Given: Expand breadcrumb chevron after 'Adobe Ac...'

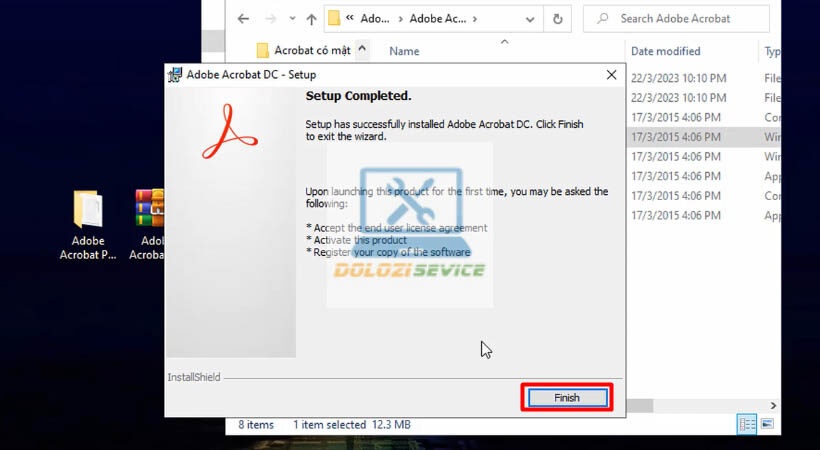Looking at the screenshot, I should click(x=475, y=19).
